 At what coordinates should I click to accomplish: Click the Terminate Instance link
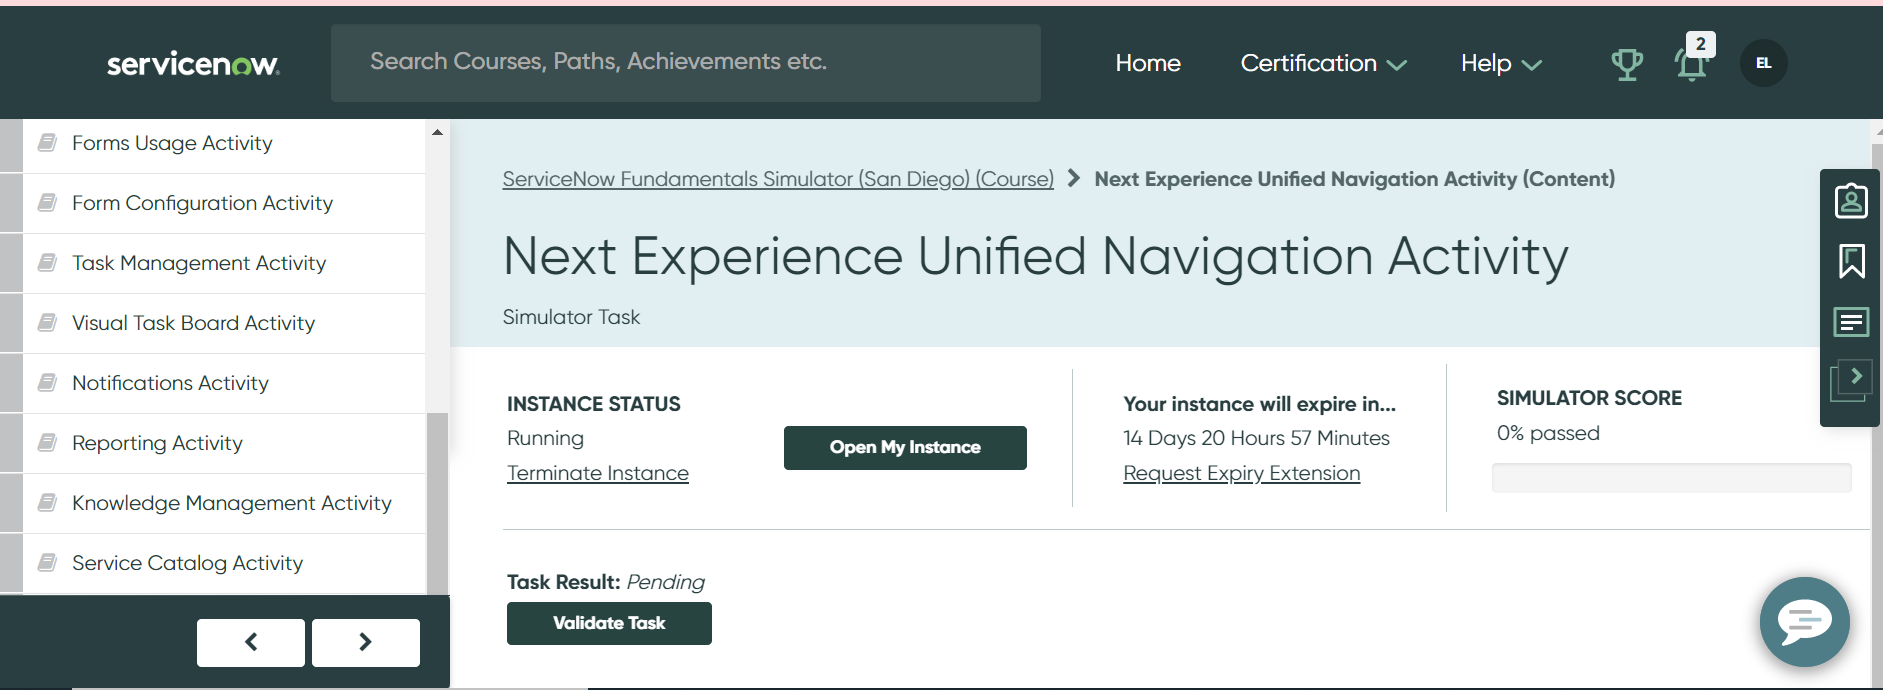598,473
